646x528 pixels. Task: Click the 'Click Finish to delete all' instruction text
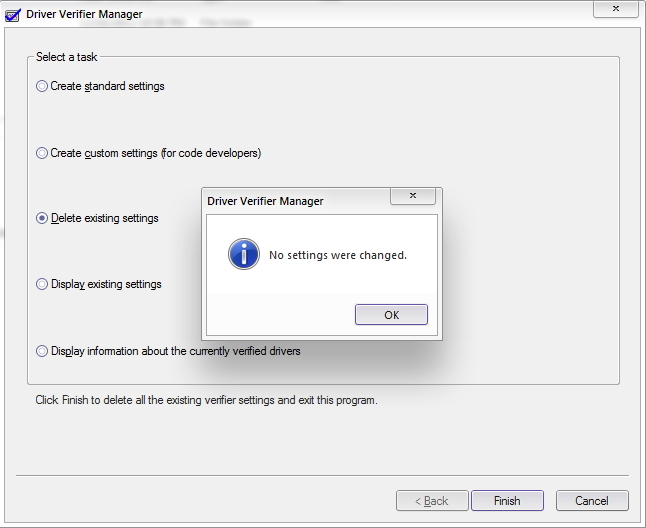[206, 400]
